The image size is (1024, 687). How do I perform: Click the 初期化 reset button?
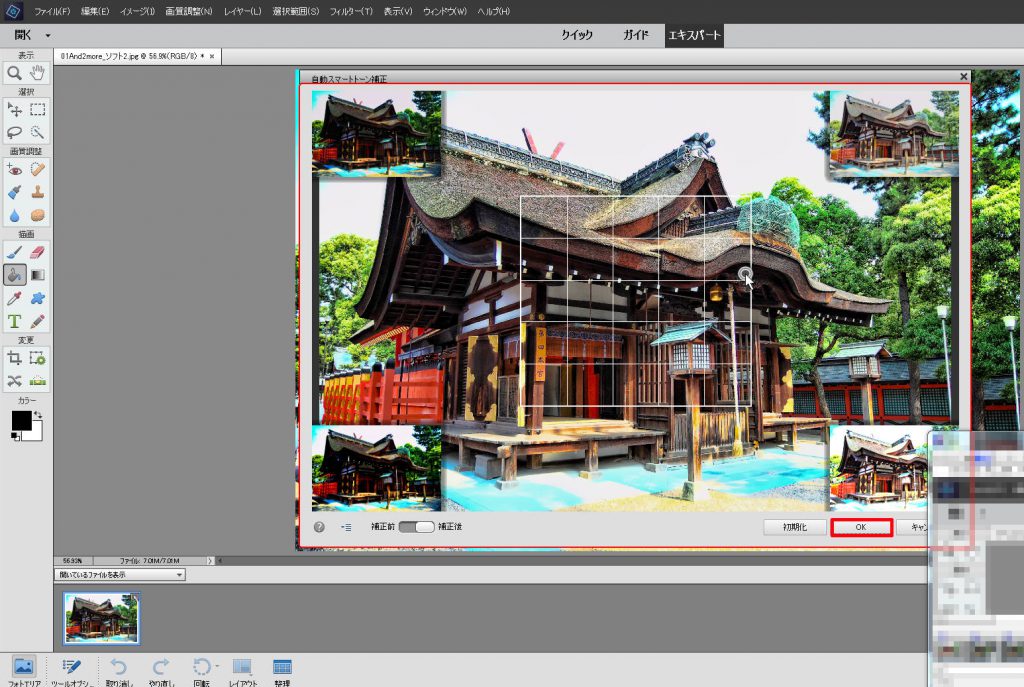794,527
